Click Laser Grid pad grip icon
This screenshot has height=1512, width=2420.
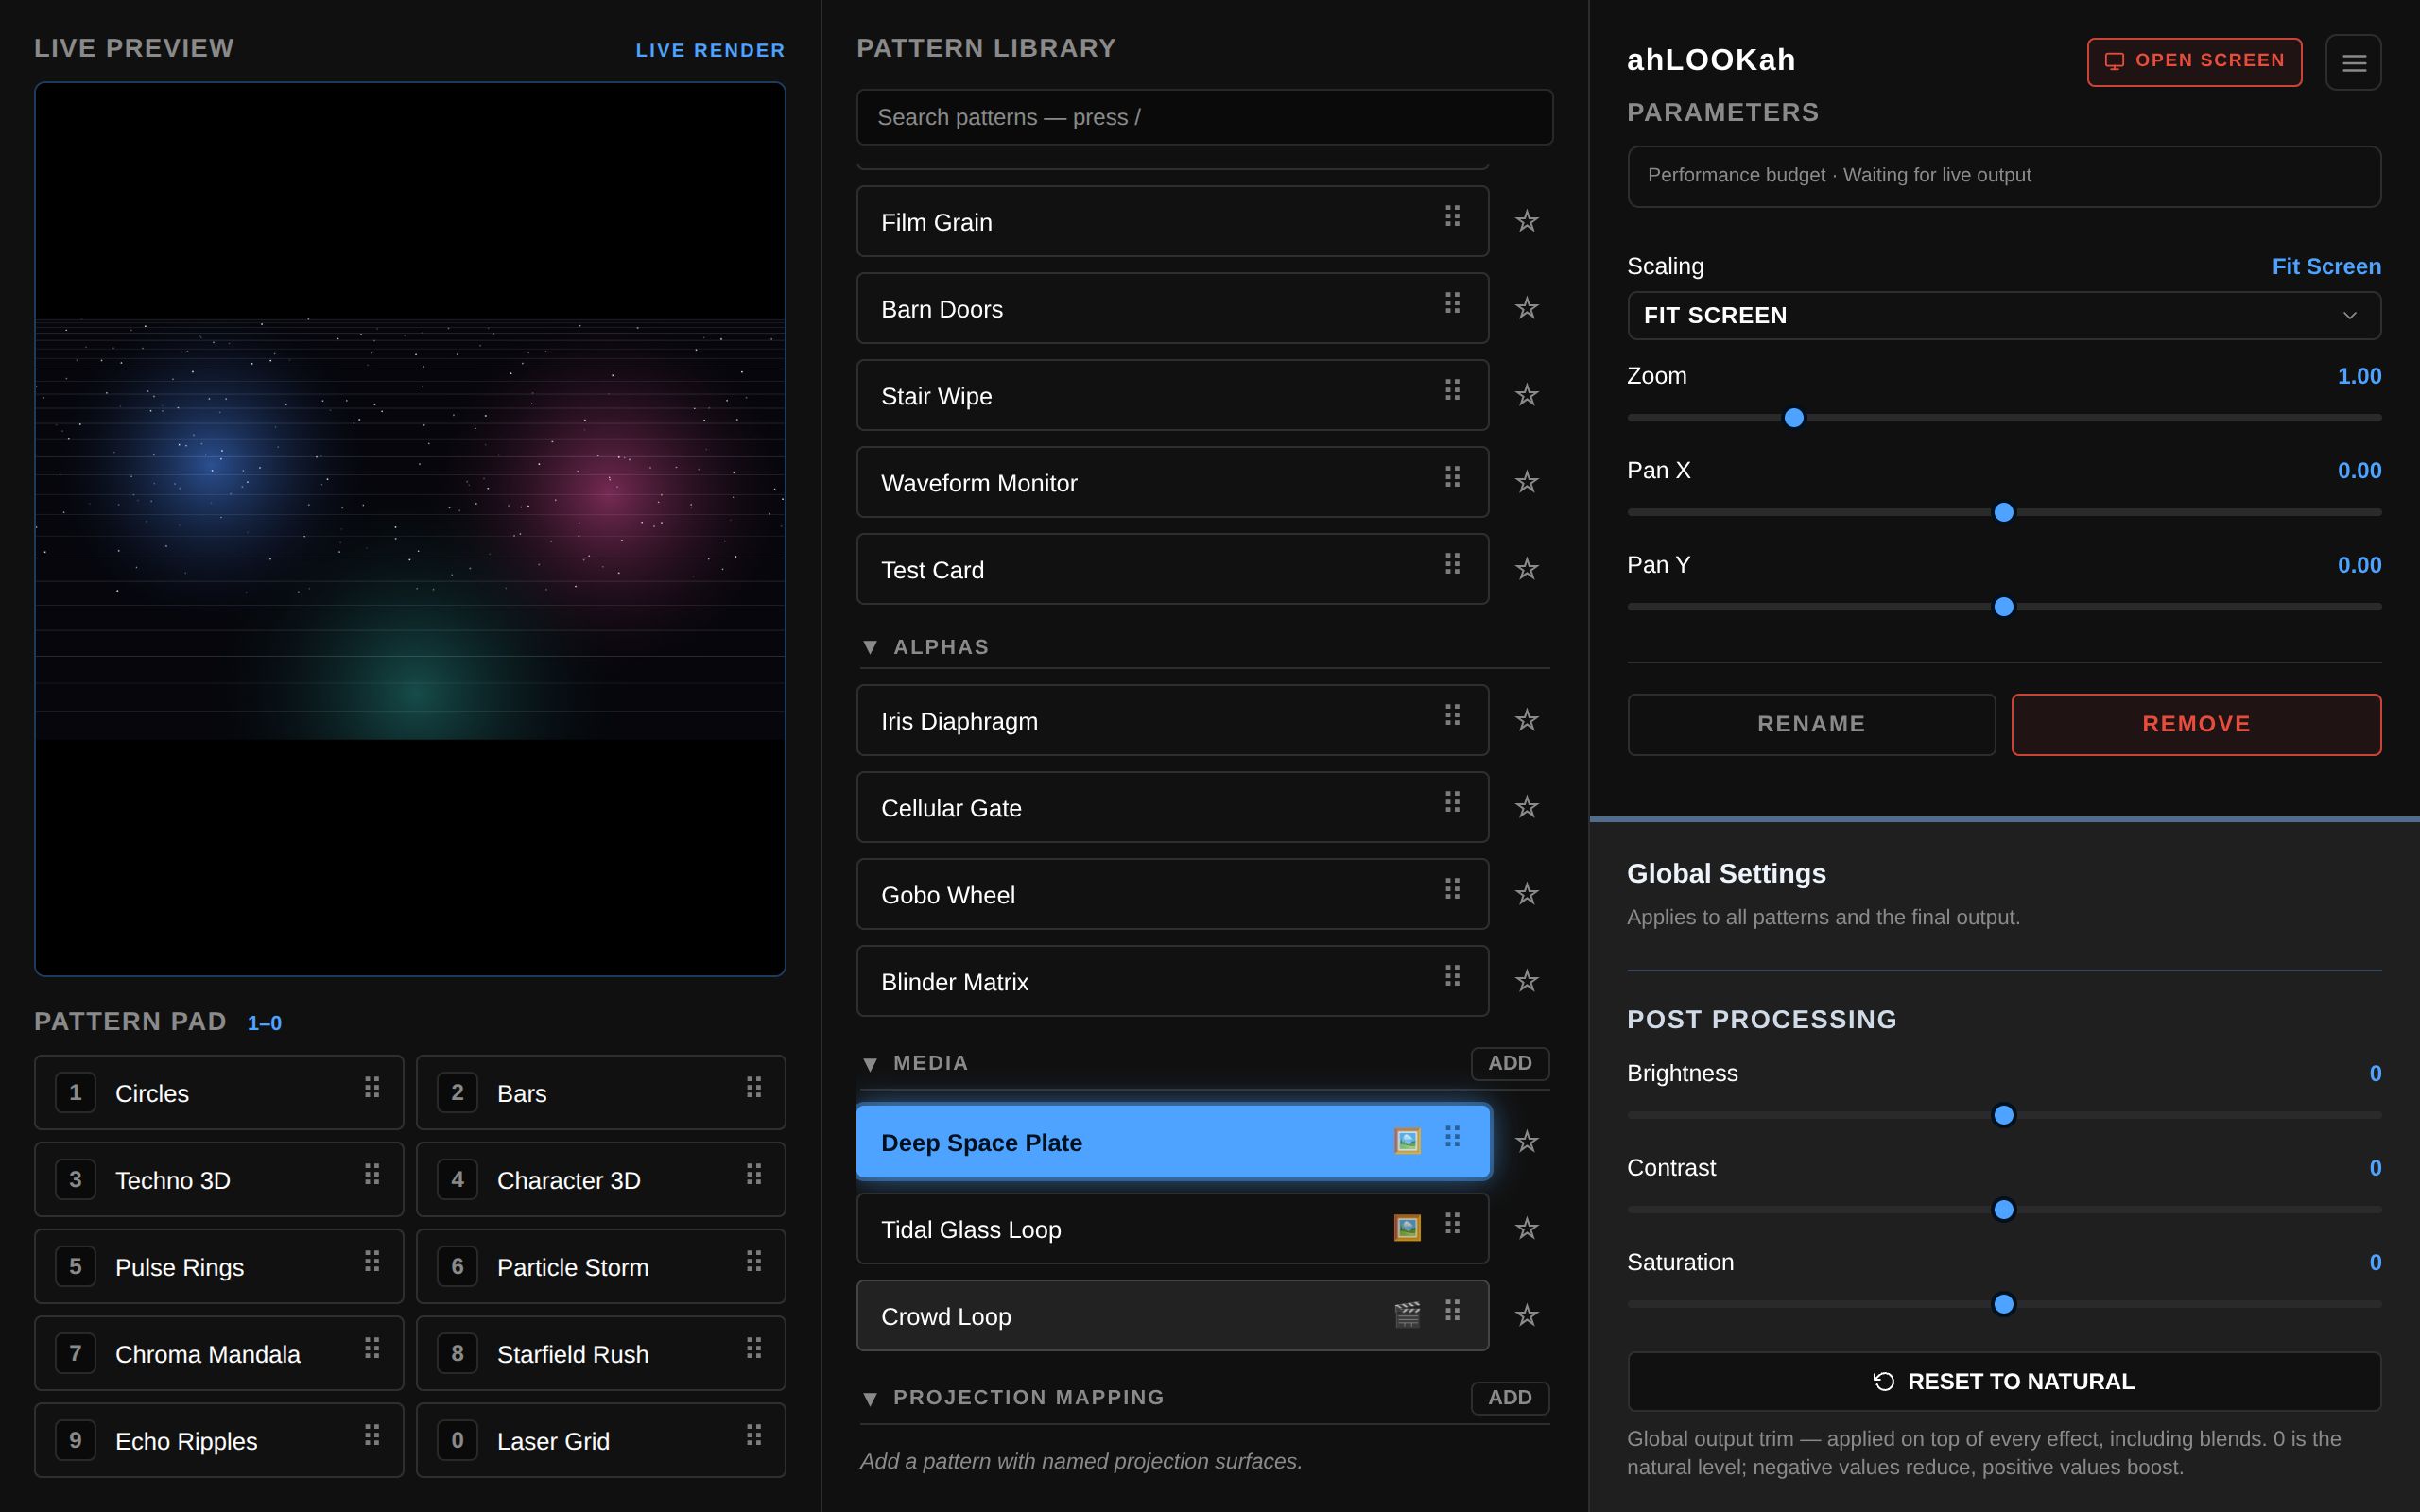(754, 1435)
